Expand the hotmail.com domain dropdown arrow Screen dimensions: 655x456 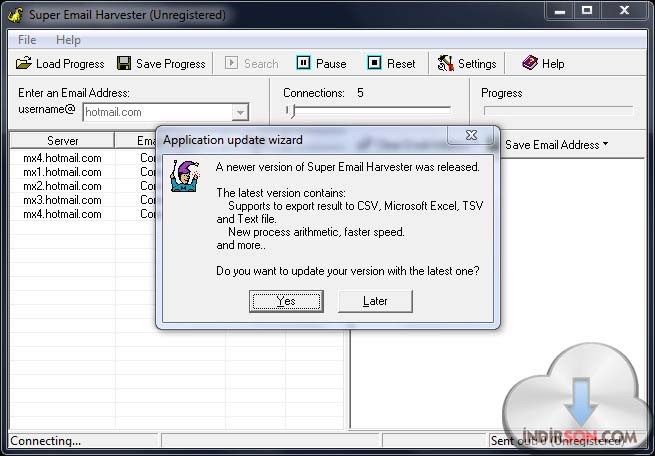[240, 112]
